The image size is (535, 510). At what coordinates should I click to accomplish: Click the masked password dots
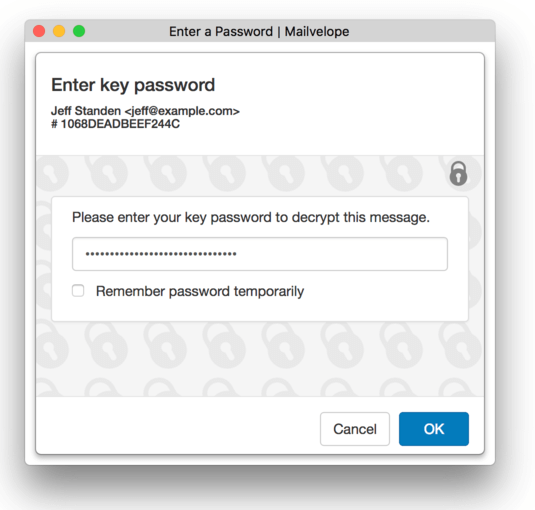[x=161, y=254]
